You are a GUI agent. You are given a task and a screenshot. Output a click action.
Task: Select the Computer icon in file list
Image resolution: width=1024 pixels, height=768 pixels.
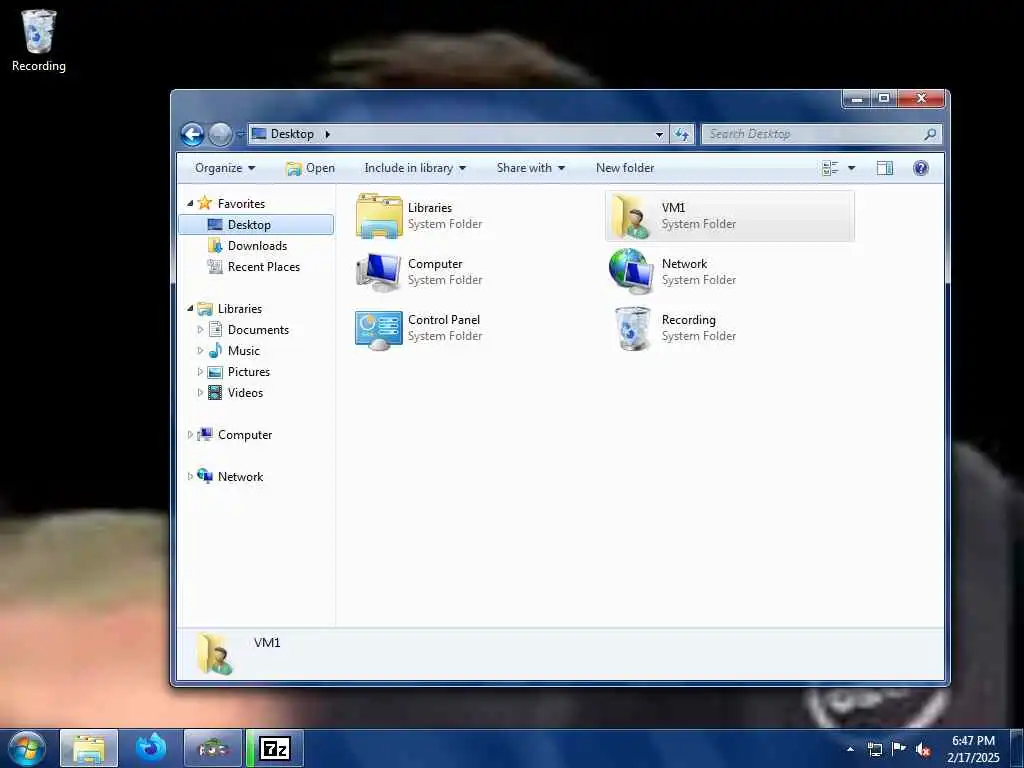379,272
